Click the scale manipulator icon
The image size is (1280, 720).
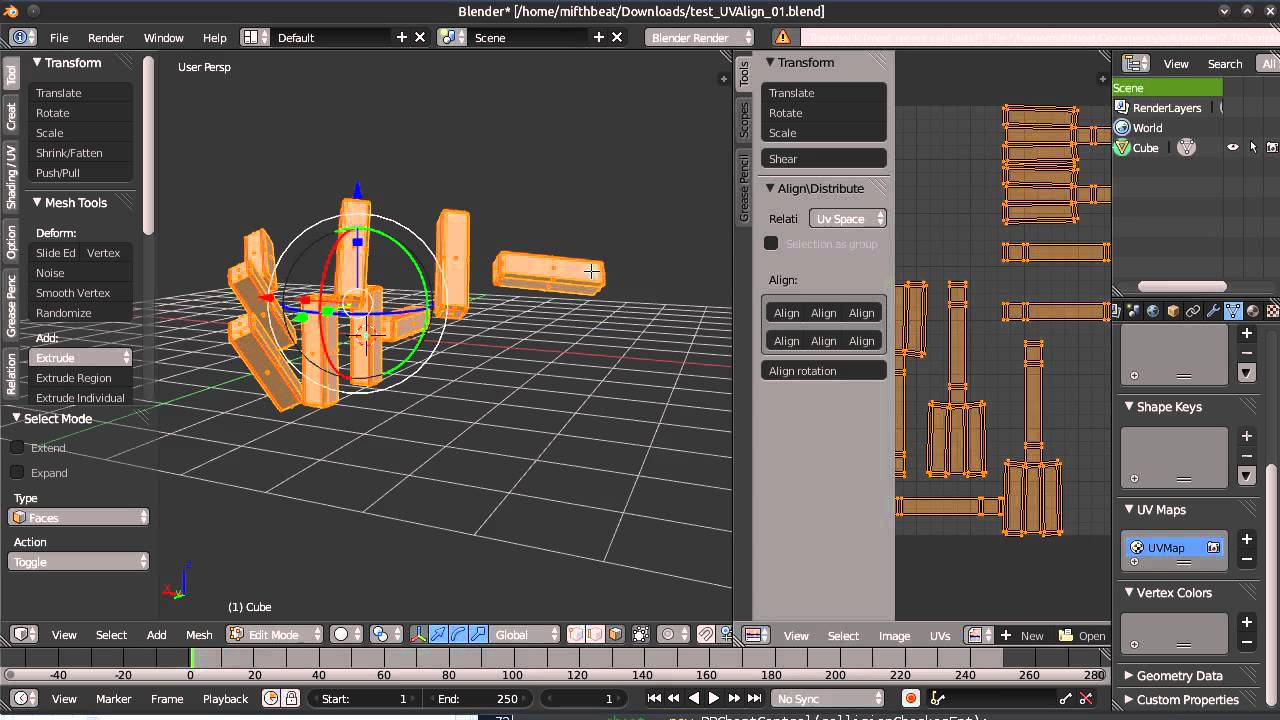point(478,634)
